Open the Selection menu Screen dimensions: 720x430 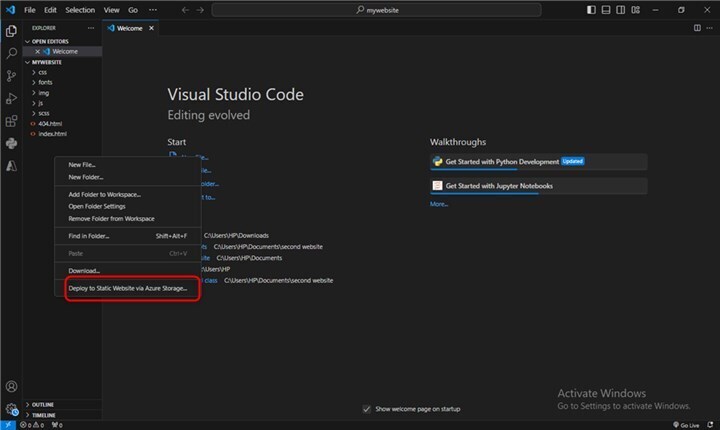[80, 10]
